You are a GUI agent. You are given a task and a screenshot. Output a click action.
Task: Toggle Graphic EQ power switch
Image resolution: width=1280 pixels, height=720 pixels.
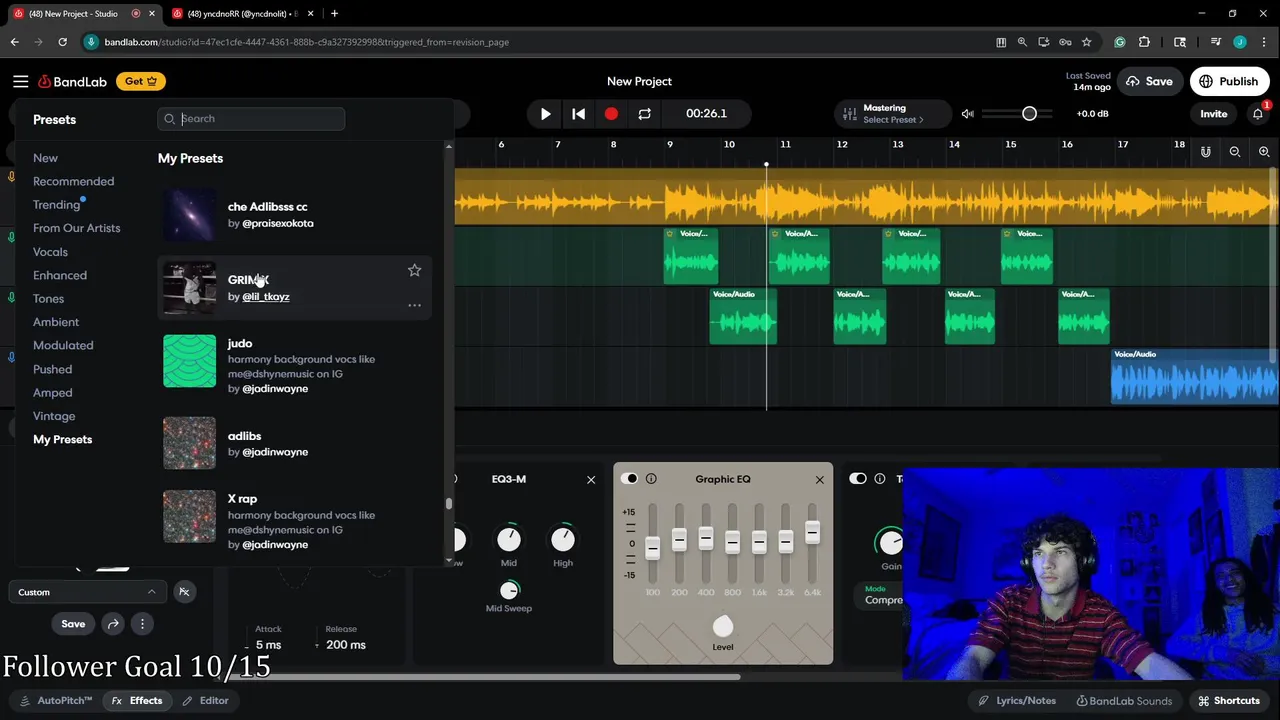(629, 479)
